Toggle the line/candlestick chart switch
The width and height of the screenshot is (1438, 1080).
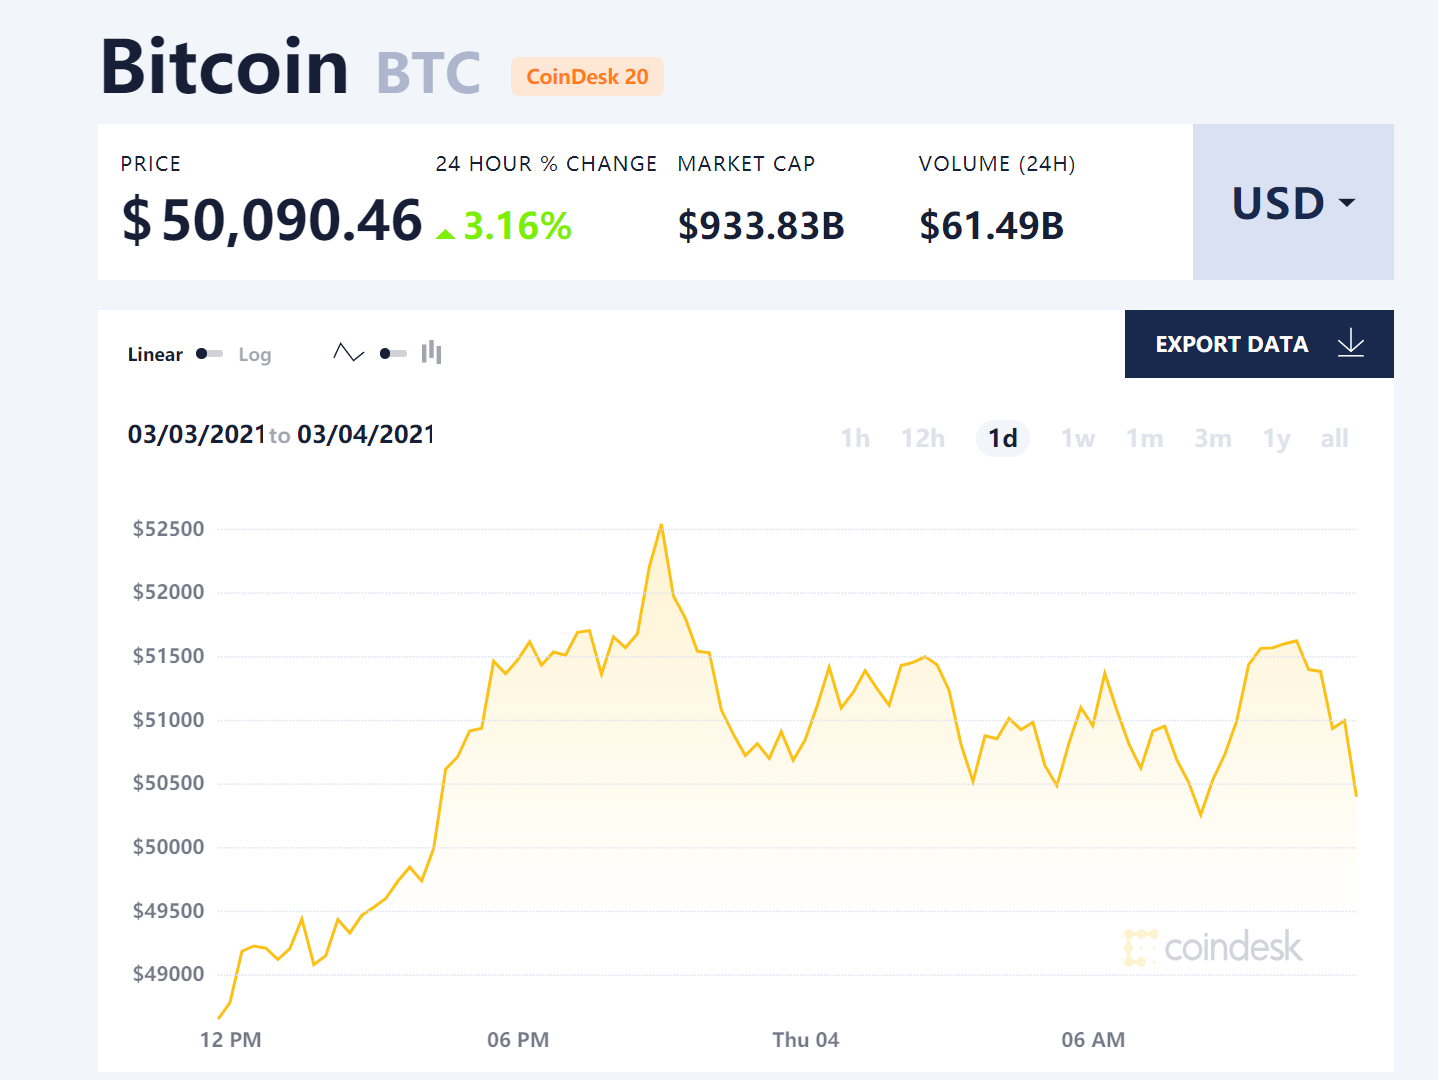click(393, 354)
